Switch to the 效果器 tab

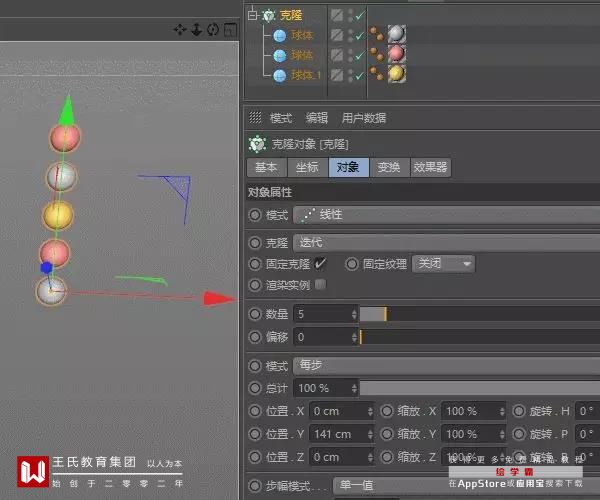[x=430, y=167]
